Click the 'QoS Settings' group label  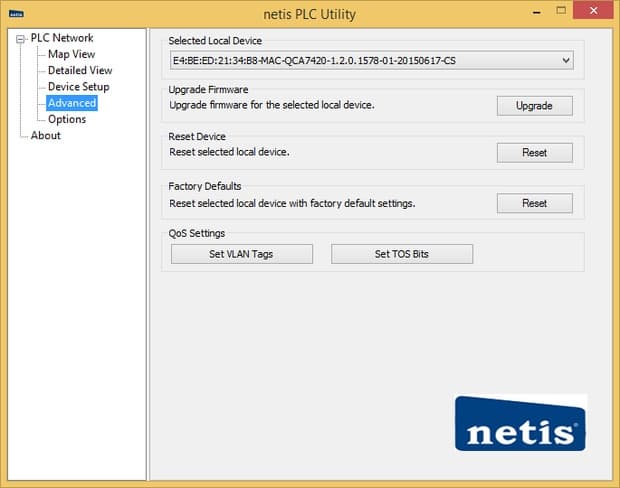tap(197, 233)
